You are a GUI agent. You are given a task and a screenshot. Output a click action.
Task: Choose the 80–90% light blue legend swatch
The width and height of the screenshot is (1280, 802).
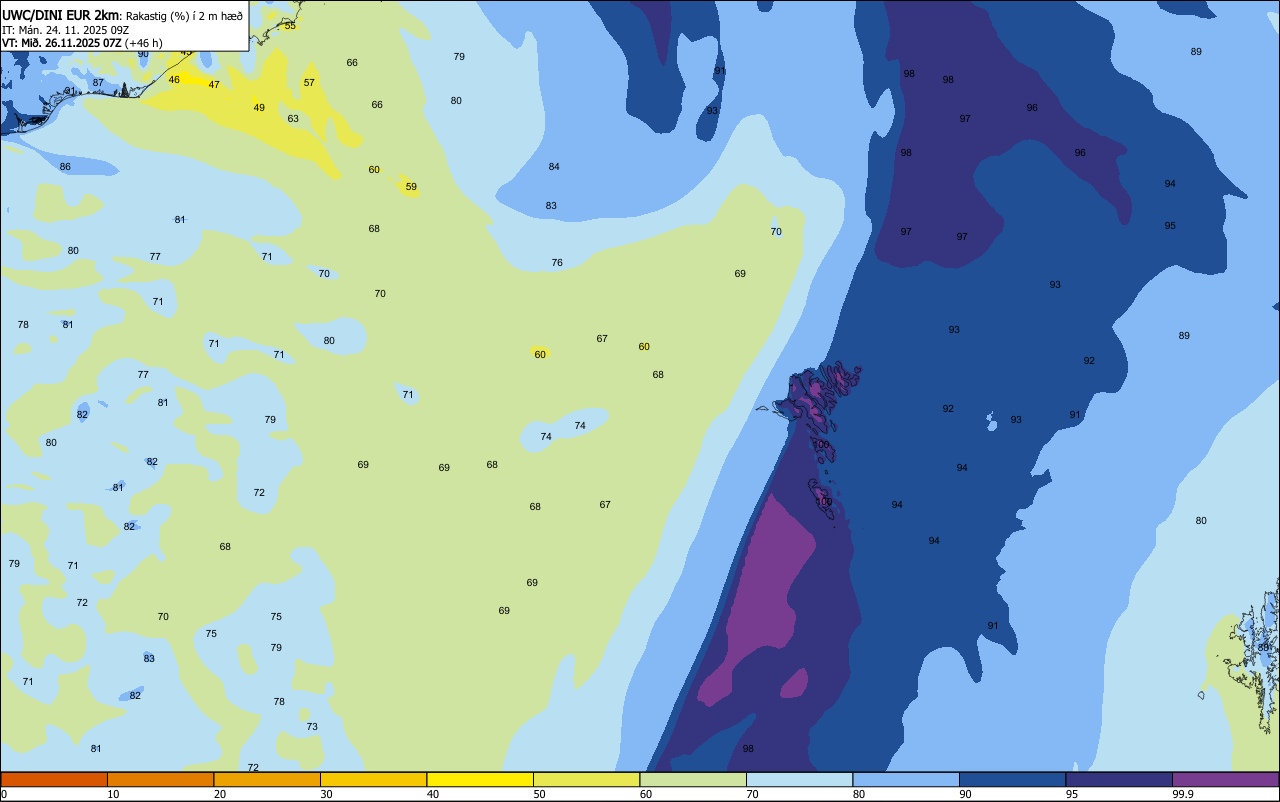pyautogui.click(x=906, y=779)
